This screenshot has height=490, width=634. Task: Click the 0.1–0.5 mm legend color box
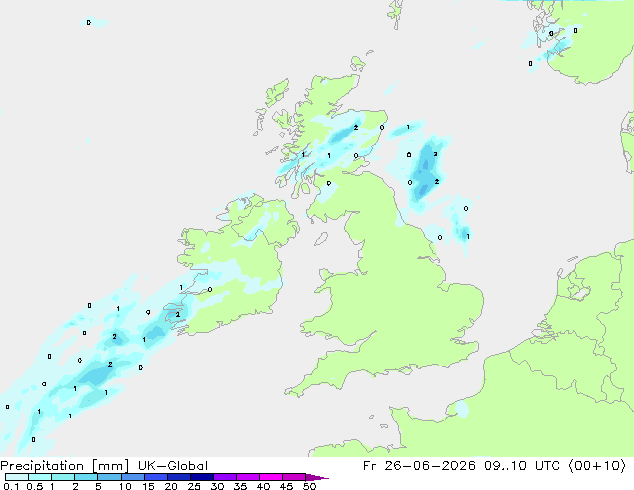click(17, 477)
